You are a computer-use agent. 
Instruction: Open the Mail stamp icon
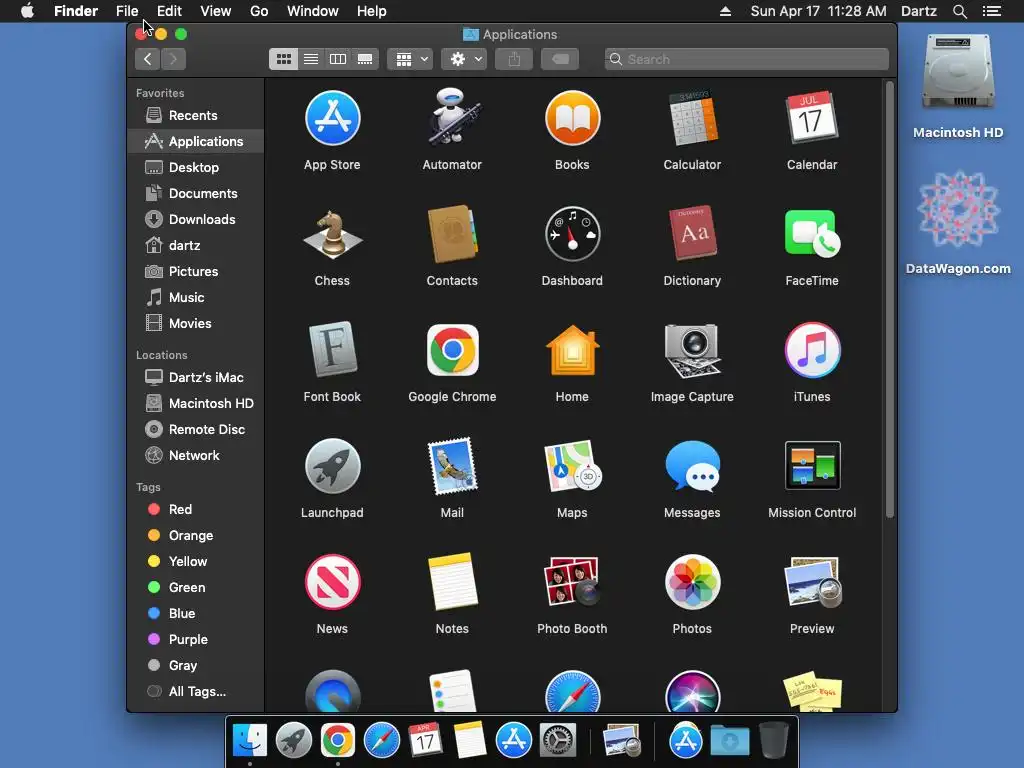tap(452, 466)
